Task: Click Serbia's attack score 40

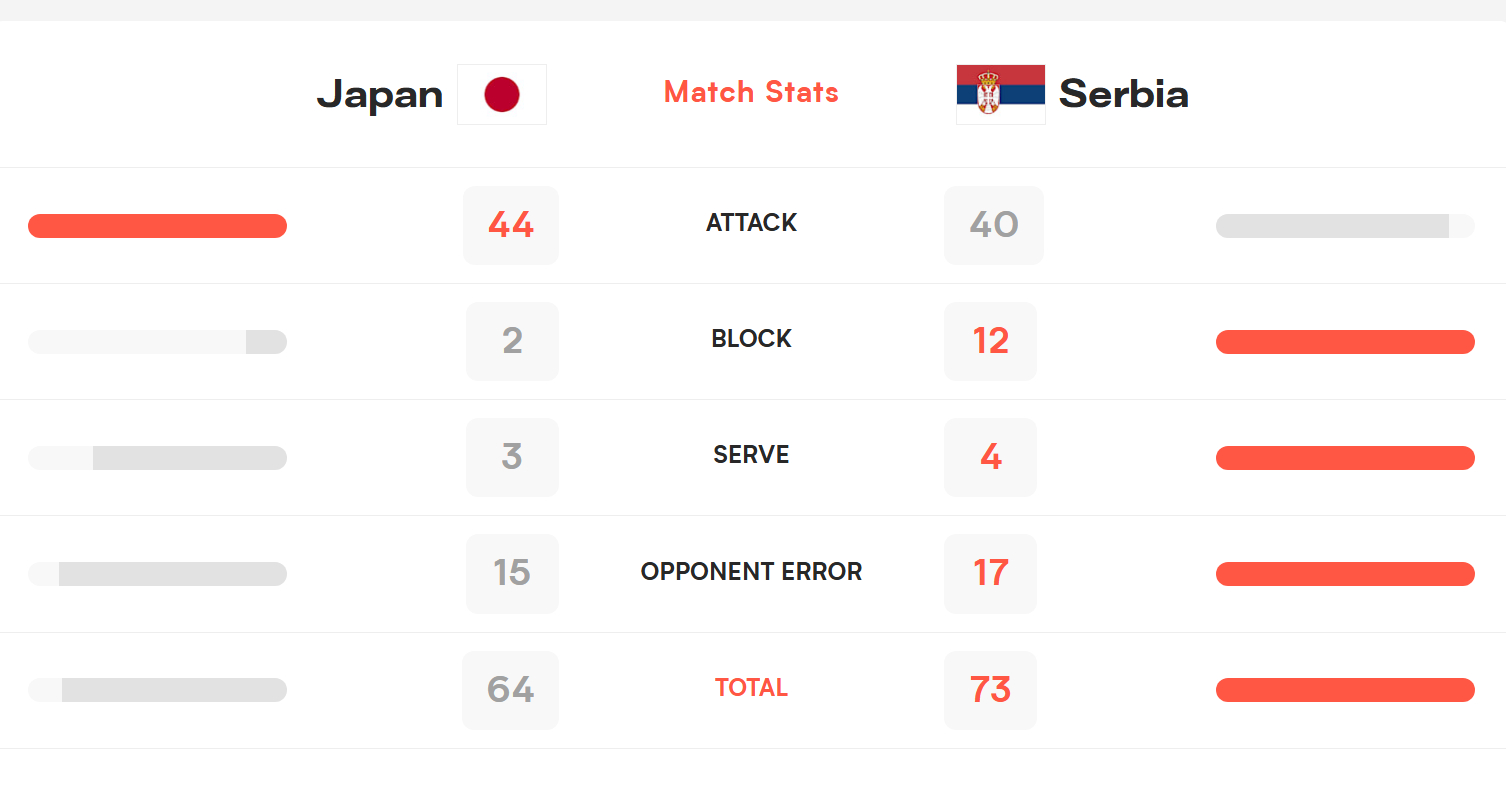Action: coord(994,225)
